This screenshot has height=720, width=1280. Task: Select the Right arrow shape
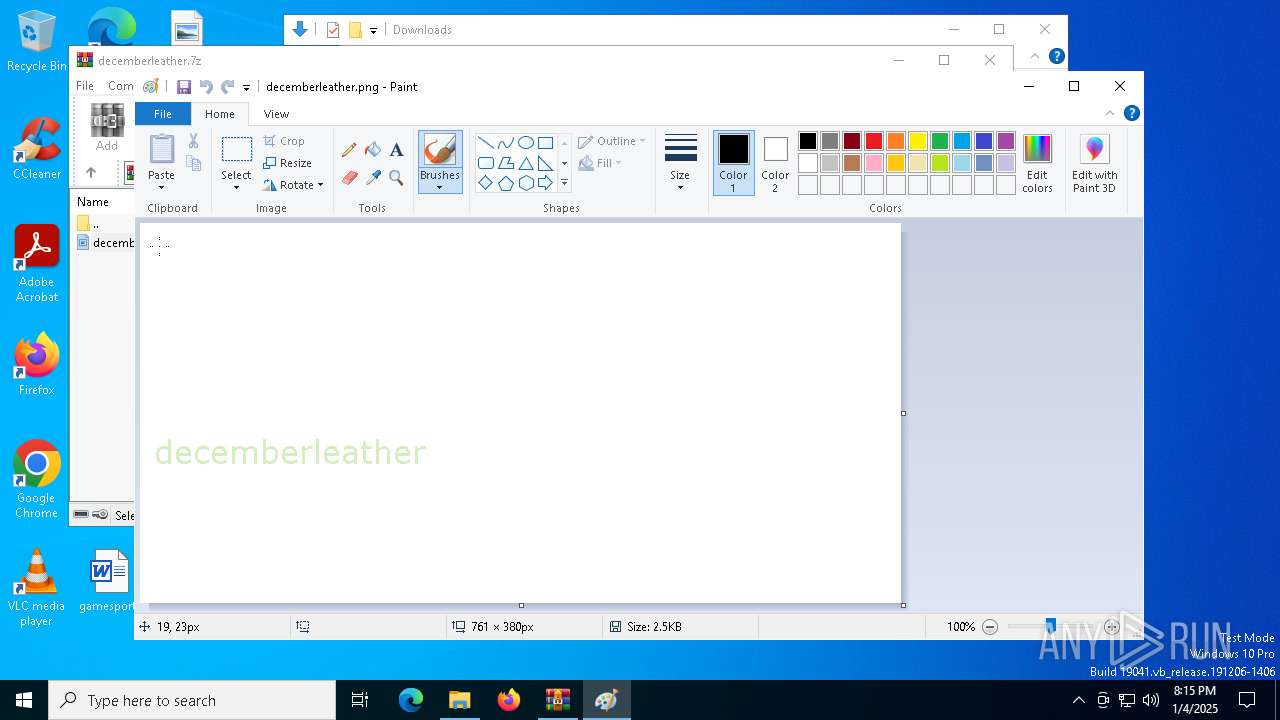[546, 183]
